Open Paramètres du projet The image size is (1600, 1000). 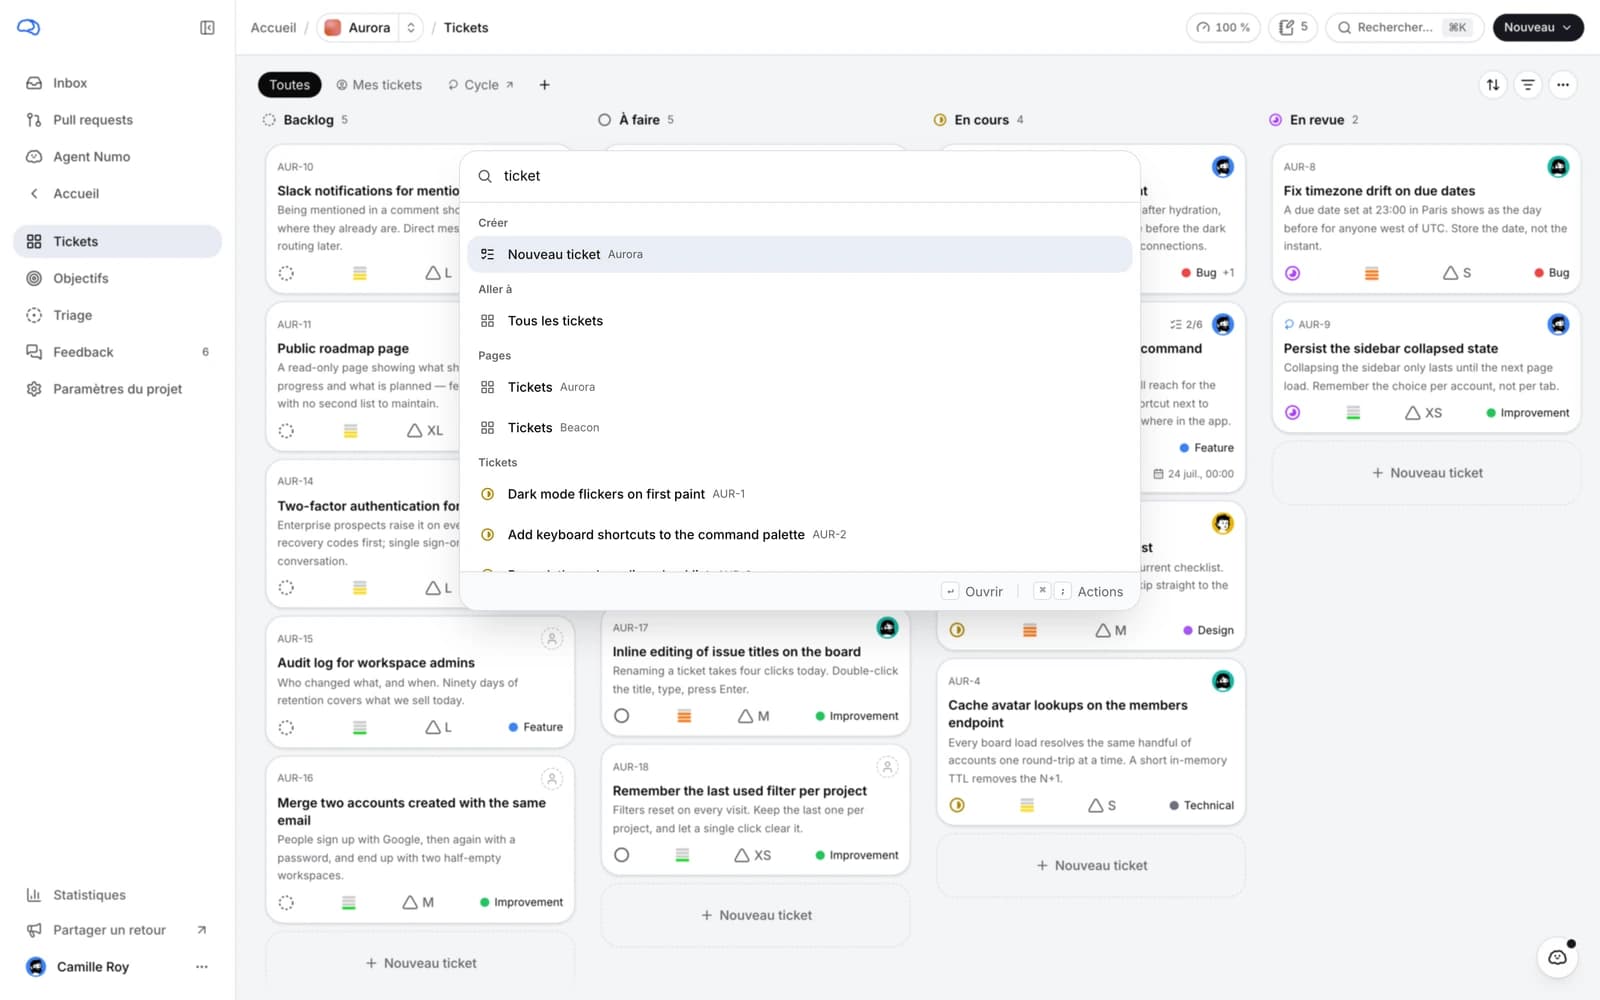pos(117,389)
